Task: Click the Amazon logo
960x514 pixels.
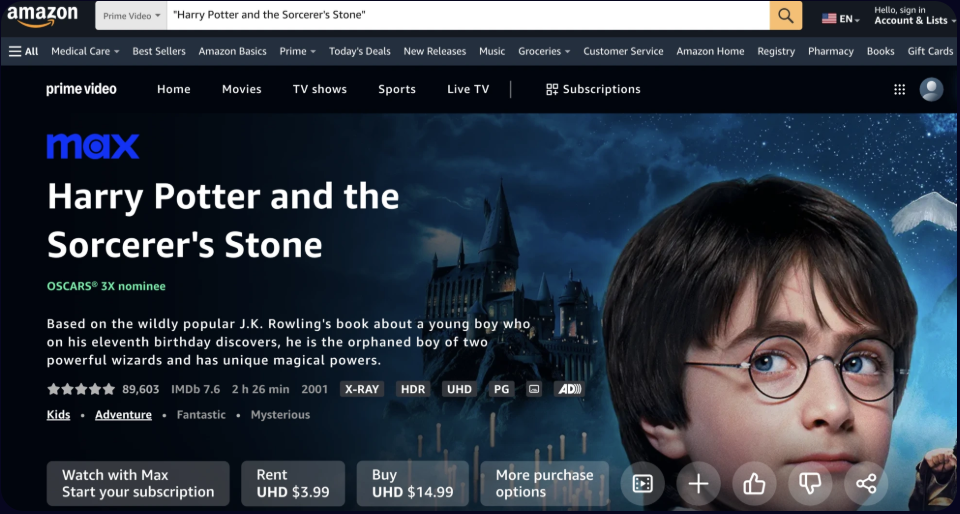Action: point(42,16)
